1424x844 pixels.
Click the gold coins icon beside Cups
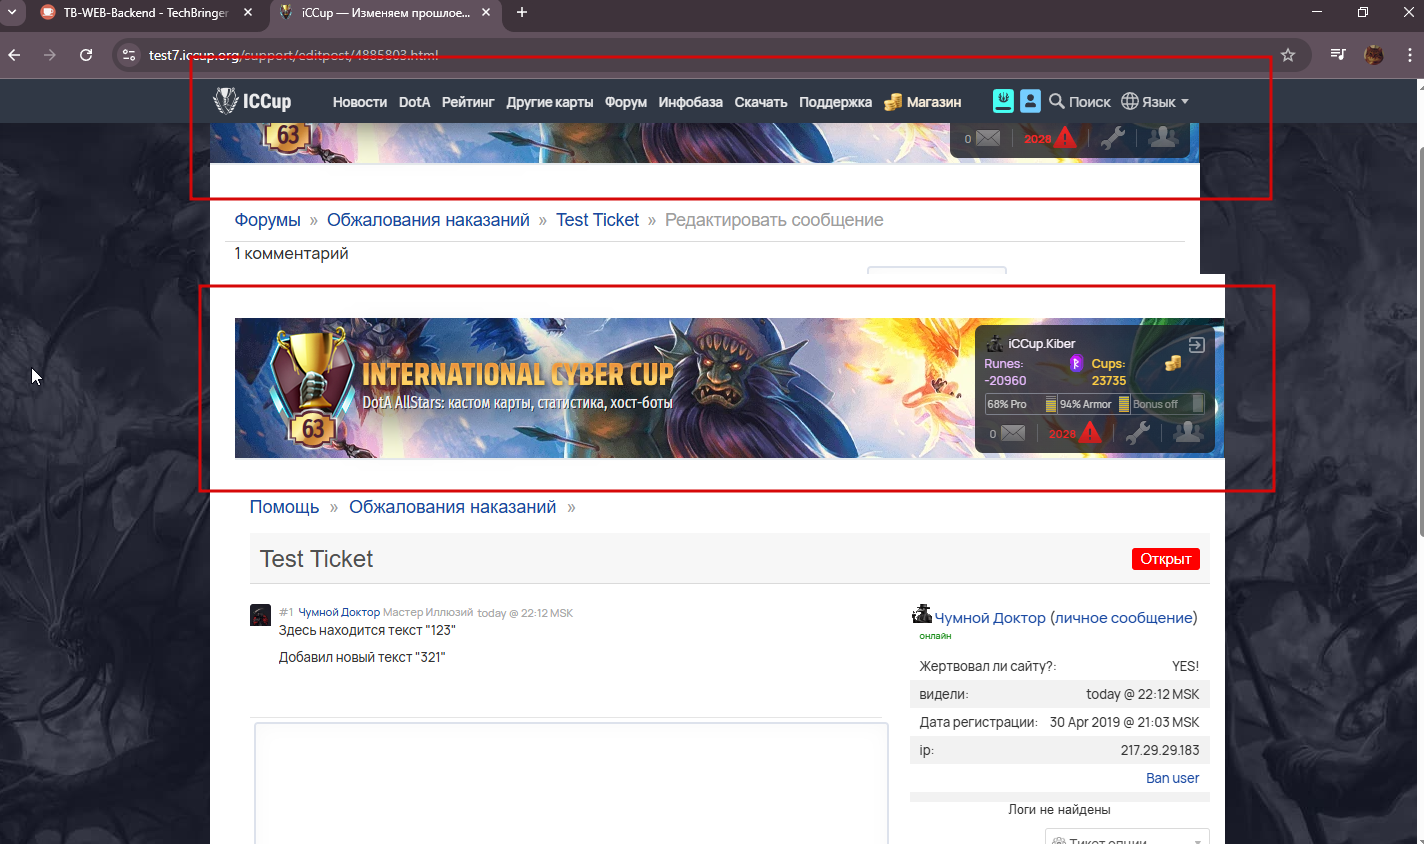1173,363
